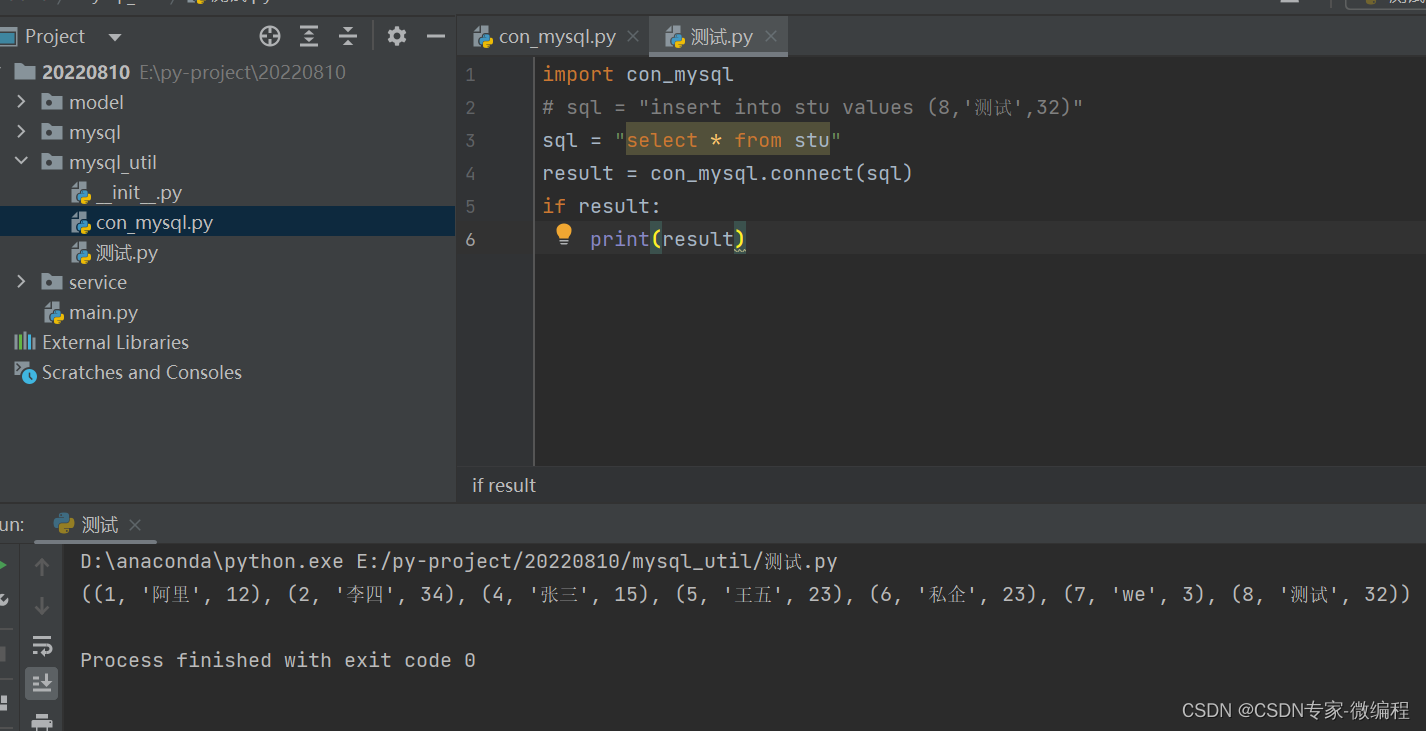The image size is (1426, 731).
Task: Click Down the Stack Trace arrow
Action: [42, 605]
